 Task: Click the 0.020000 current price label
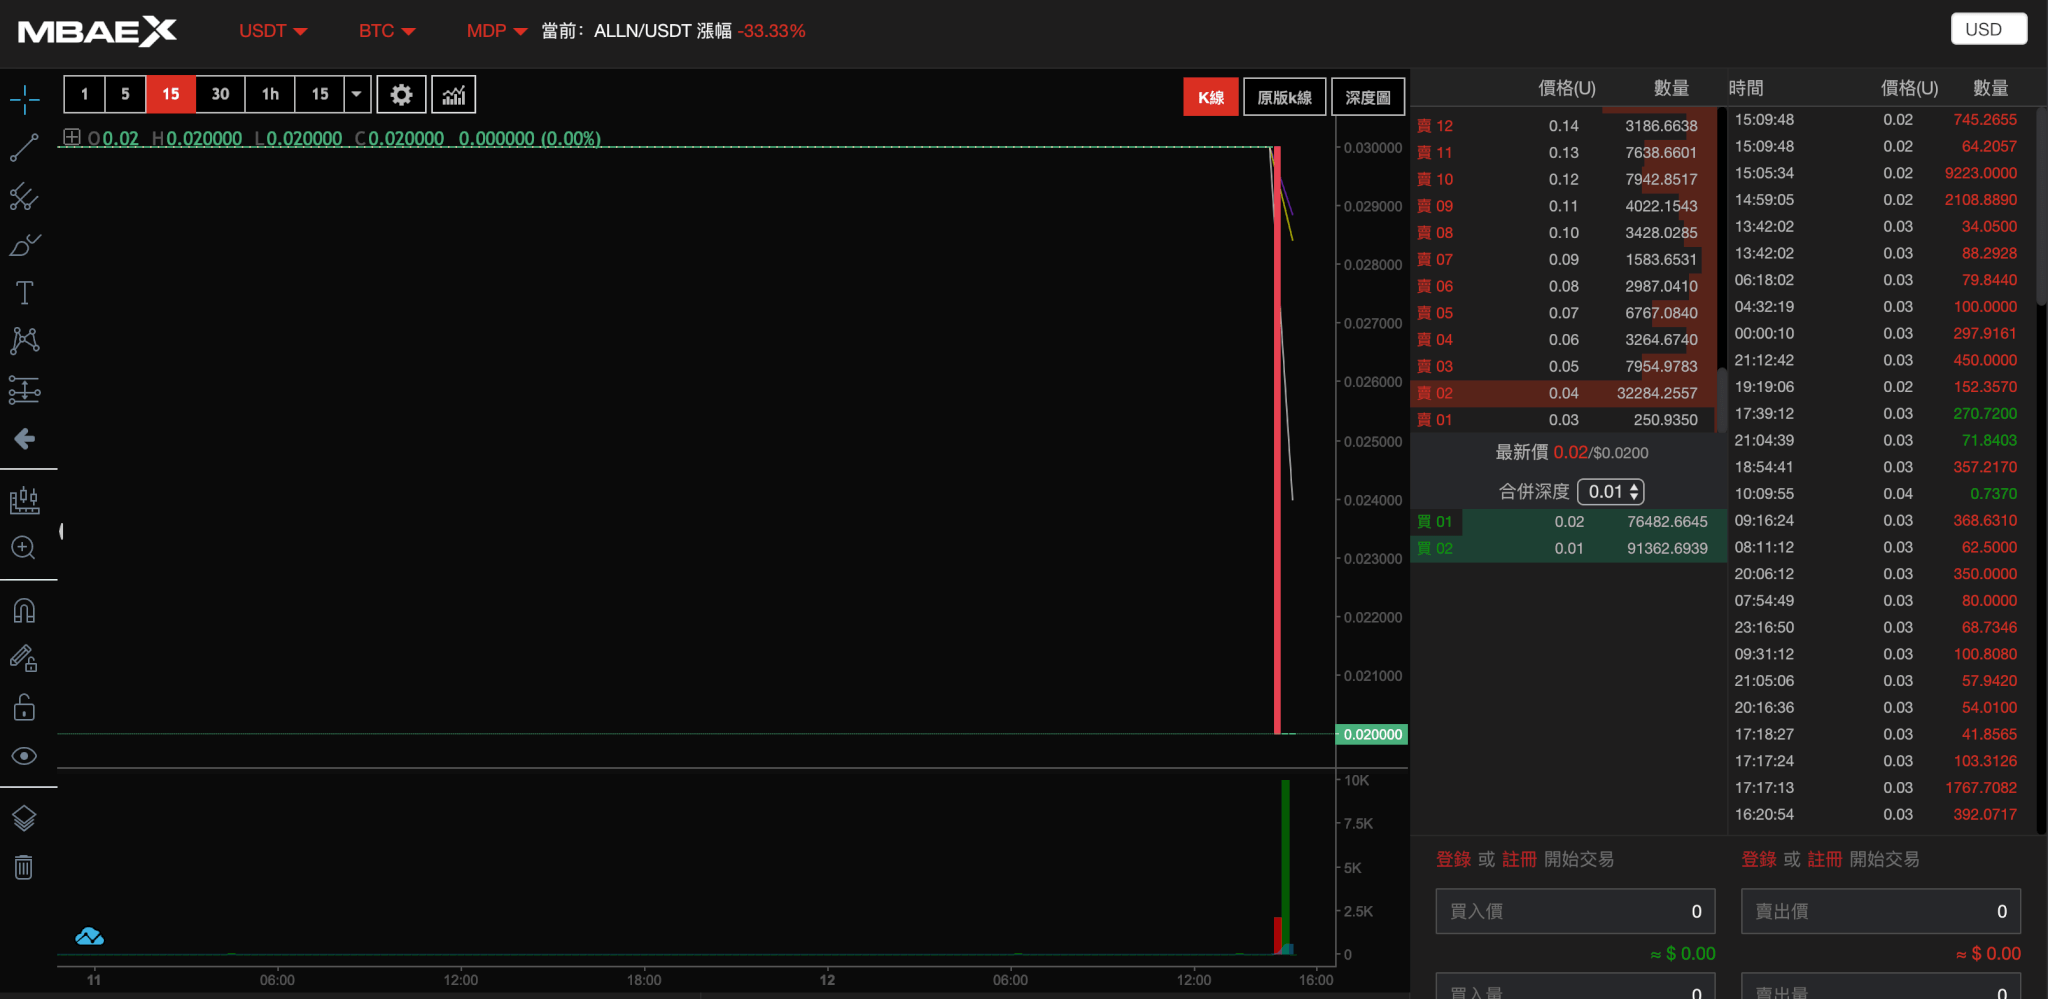click(x=1372, y=734)
